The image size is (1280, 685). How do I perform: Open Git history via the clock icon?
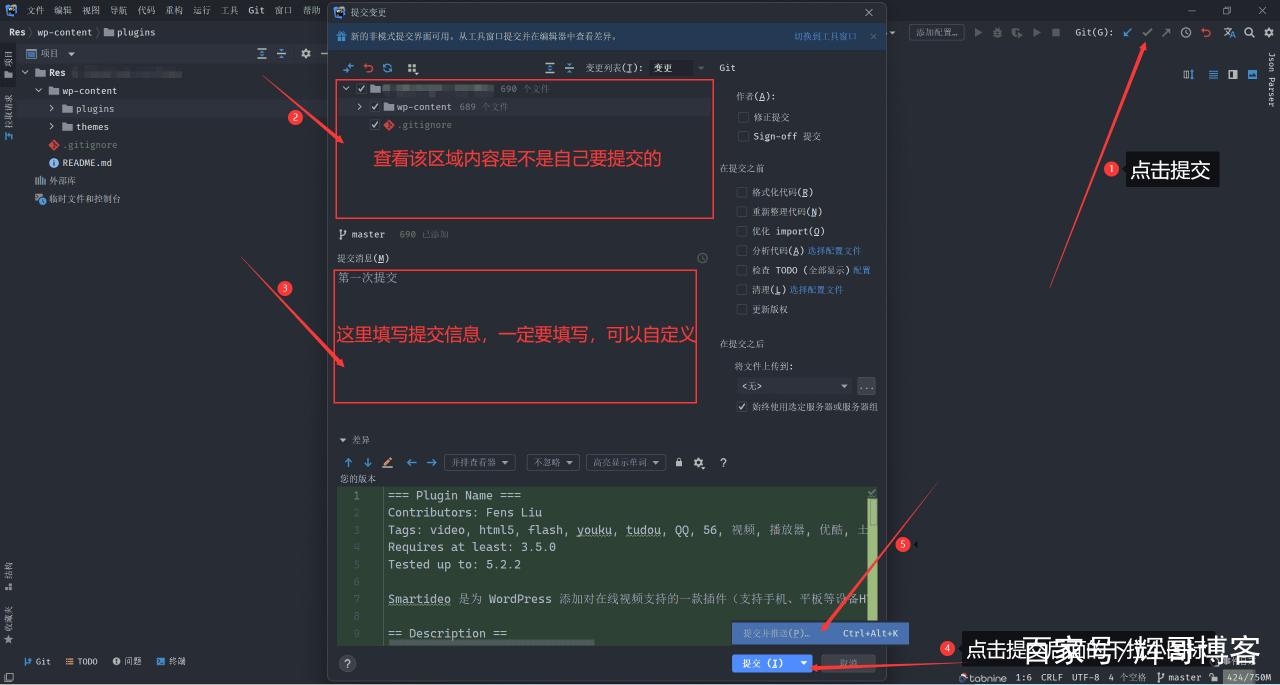(x=1186, y=32)
